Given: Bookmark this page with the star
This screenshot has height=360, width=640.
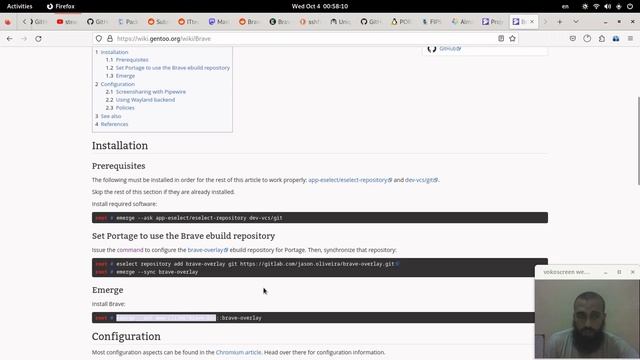Looking at the screenshot, I should coord(512,38).
